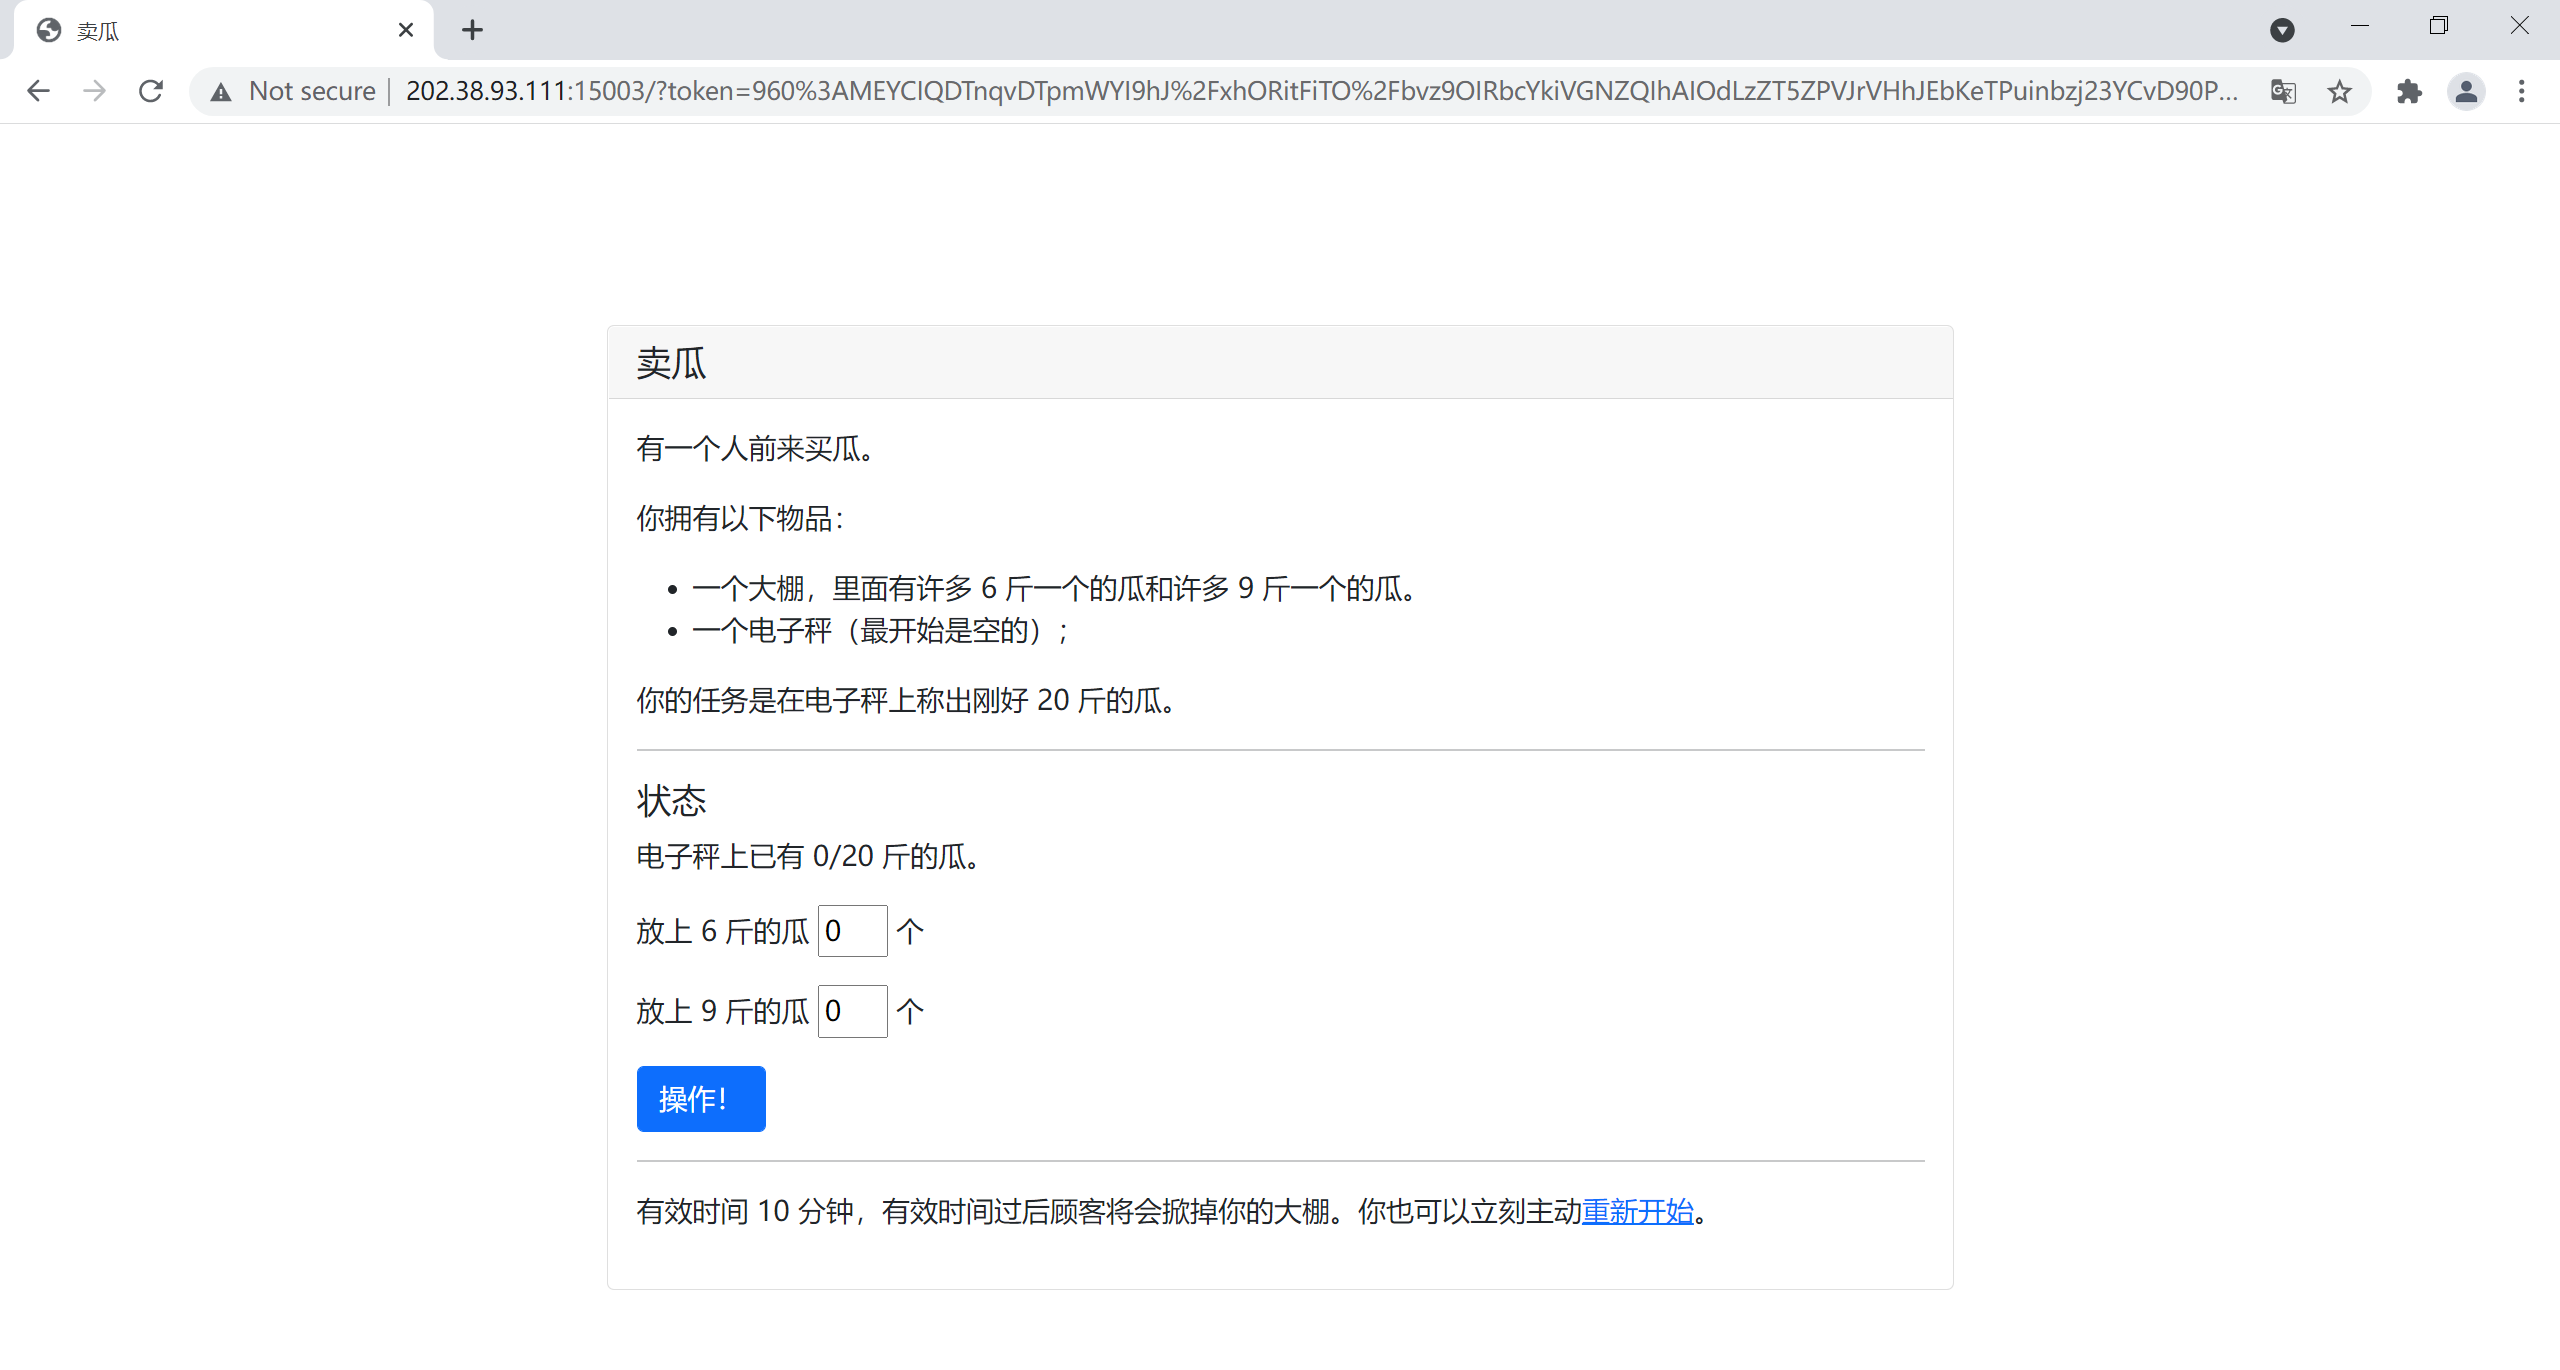Click label 放上 9 斤的瓜
The image size is (2560, 1370).
coord(723,1011)
